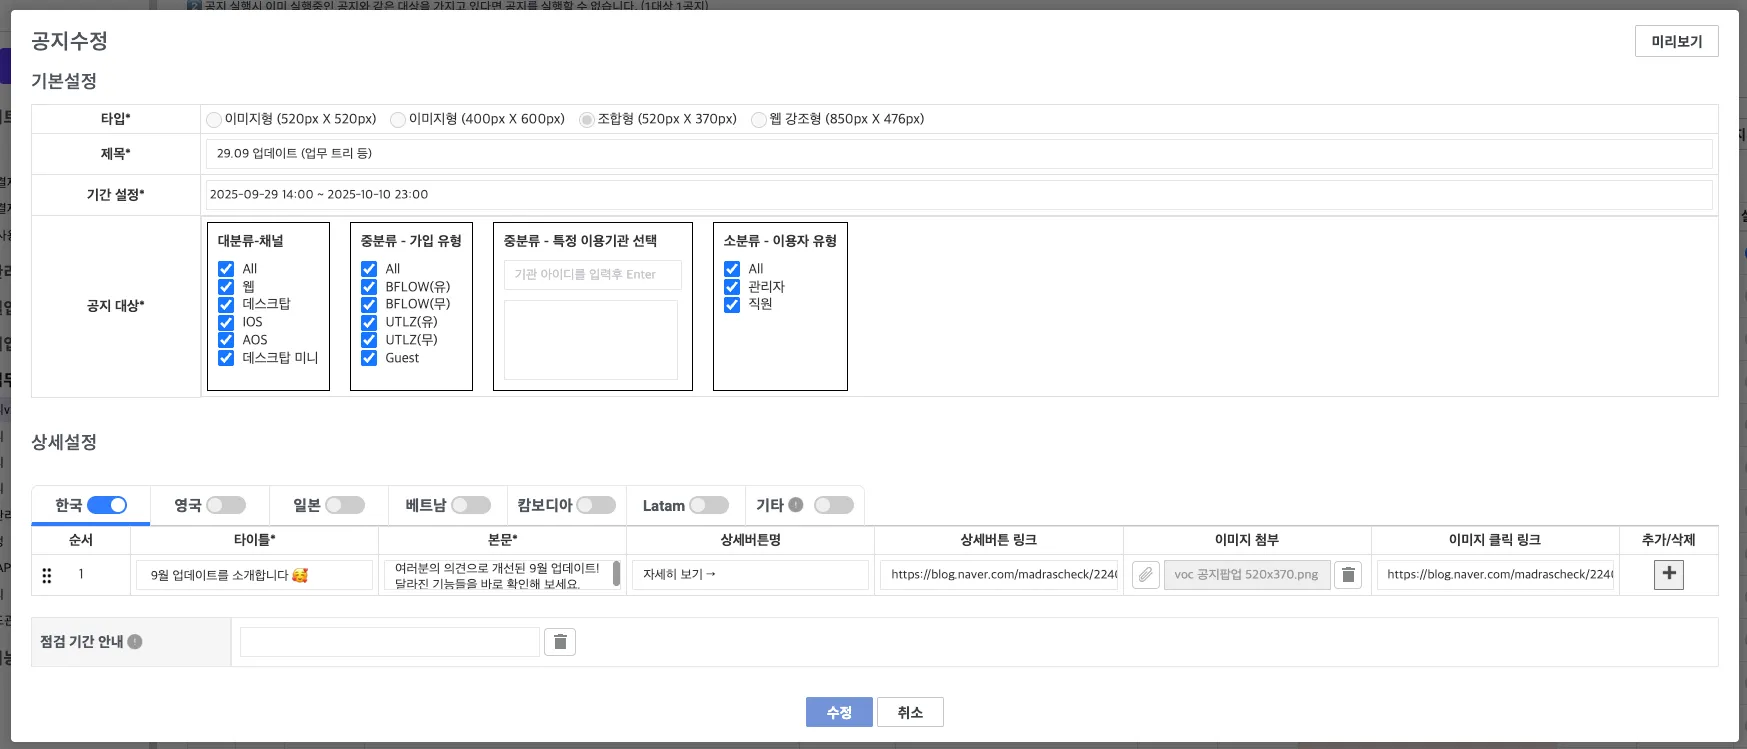Uncheck the Guest membership type checkbox
1747x749 pixels.
369,358
